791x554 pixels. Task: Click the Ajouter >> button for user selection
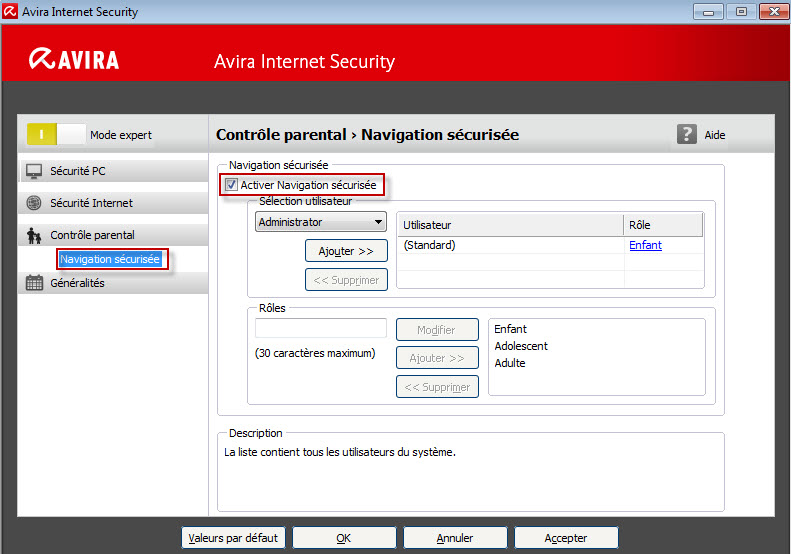pos(346,251)
